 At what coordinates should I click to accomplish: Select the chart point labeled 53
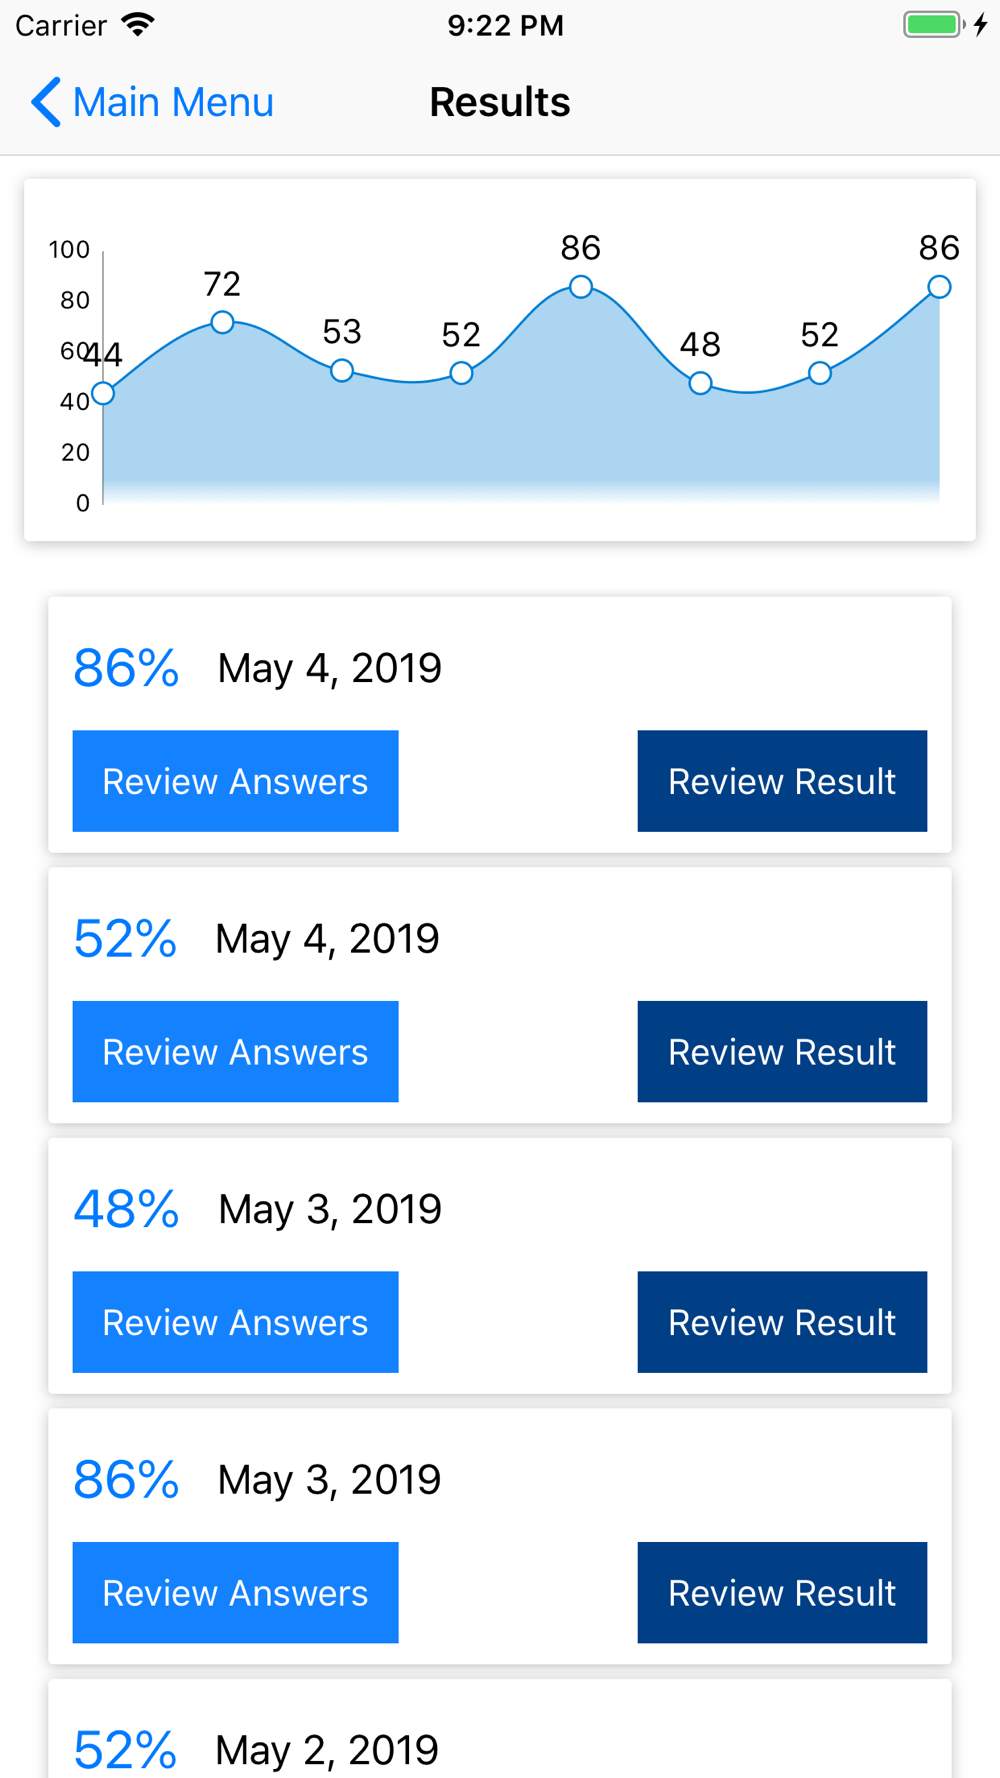click(x=342, y=371)
